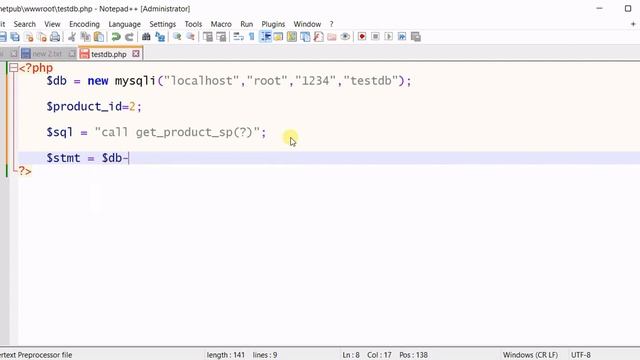Viewport: 640px width, 360px height.
Task: Open the Function List toolbar icon
Action: pyautogui.click(x=318, y=37)
